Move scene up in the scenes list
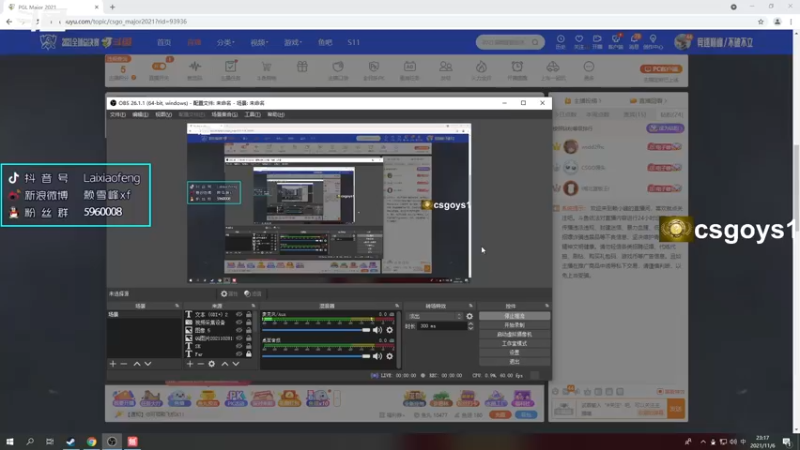Image resolution: width=800 pixels, height=450 pixels. click(137, 364)
